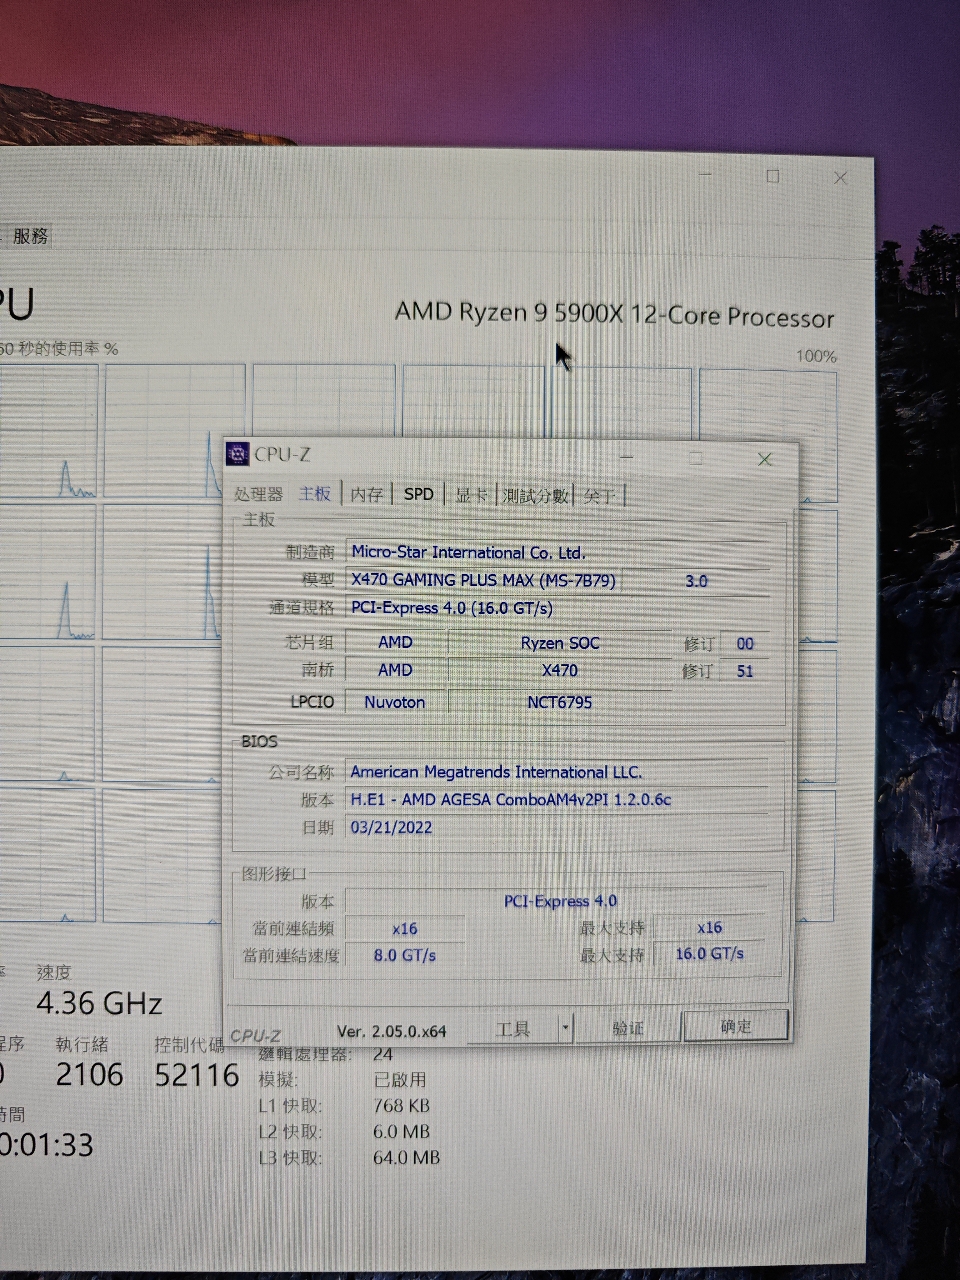Click the 验证 validate button
Screen dimensions: 960x1280
(x=628, y=1027)
